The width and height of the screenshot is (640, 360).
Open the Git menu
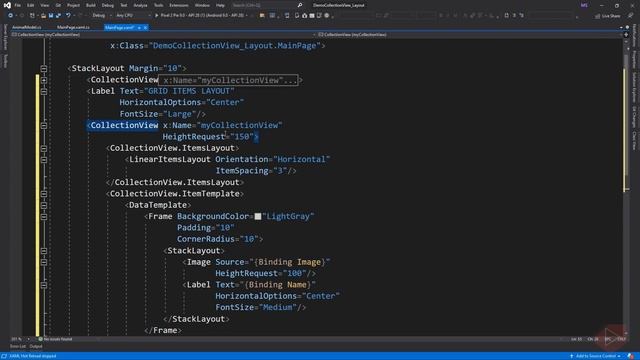tap(58, 5)
